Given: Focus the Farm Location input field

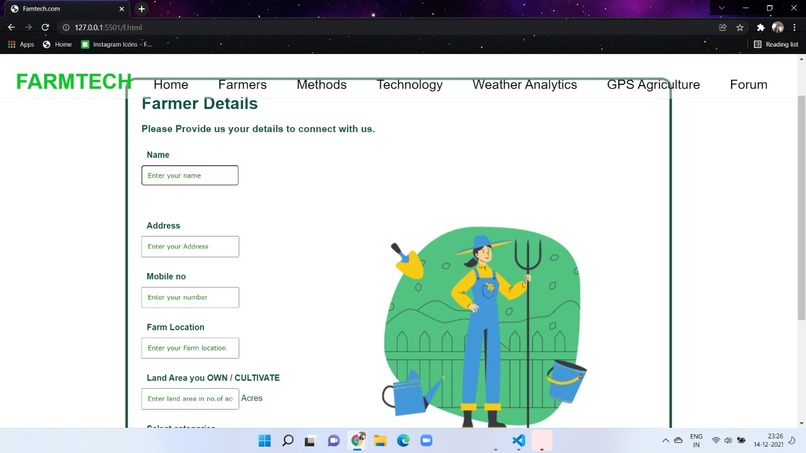Looking at the screenshot, I should pos(190,348).
